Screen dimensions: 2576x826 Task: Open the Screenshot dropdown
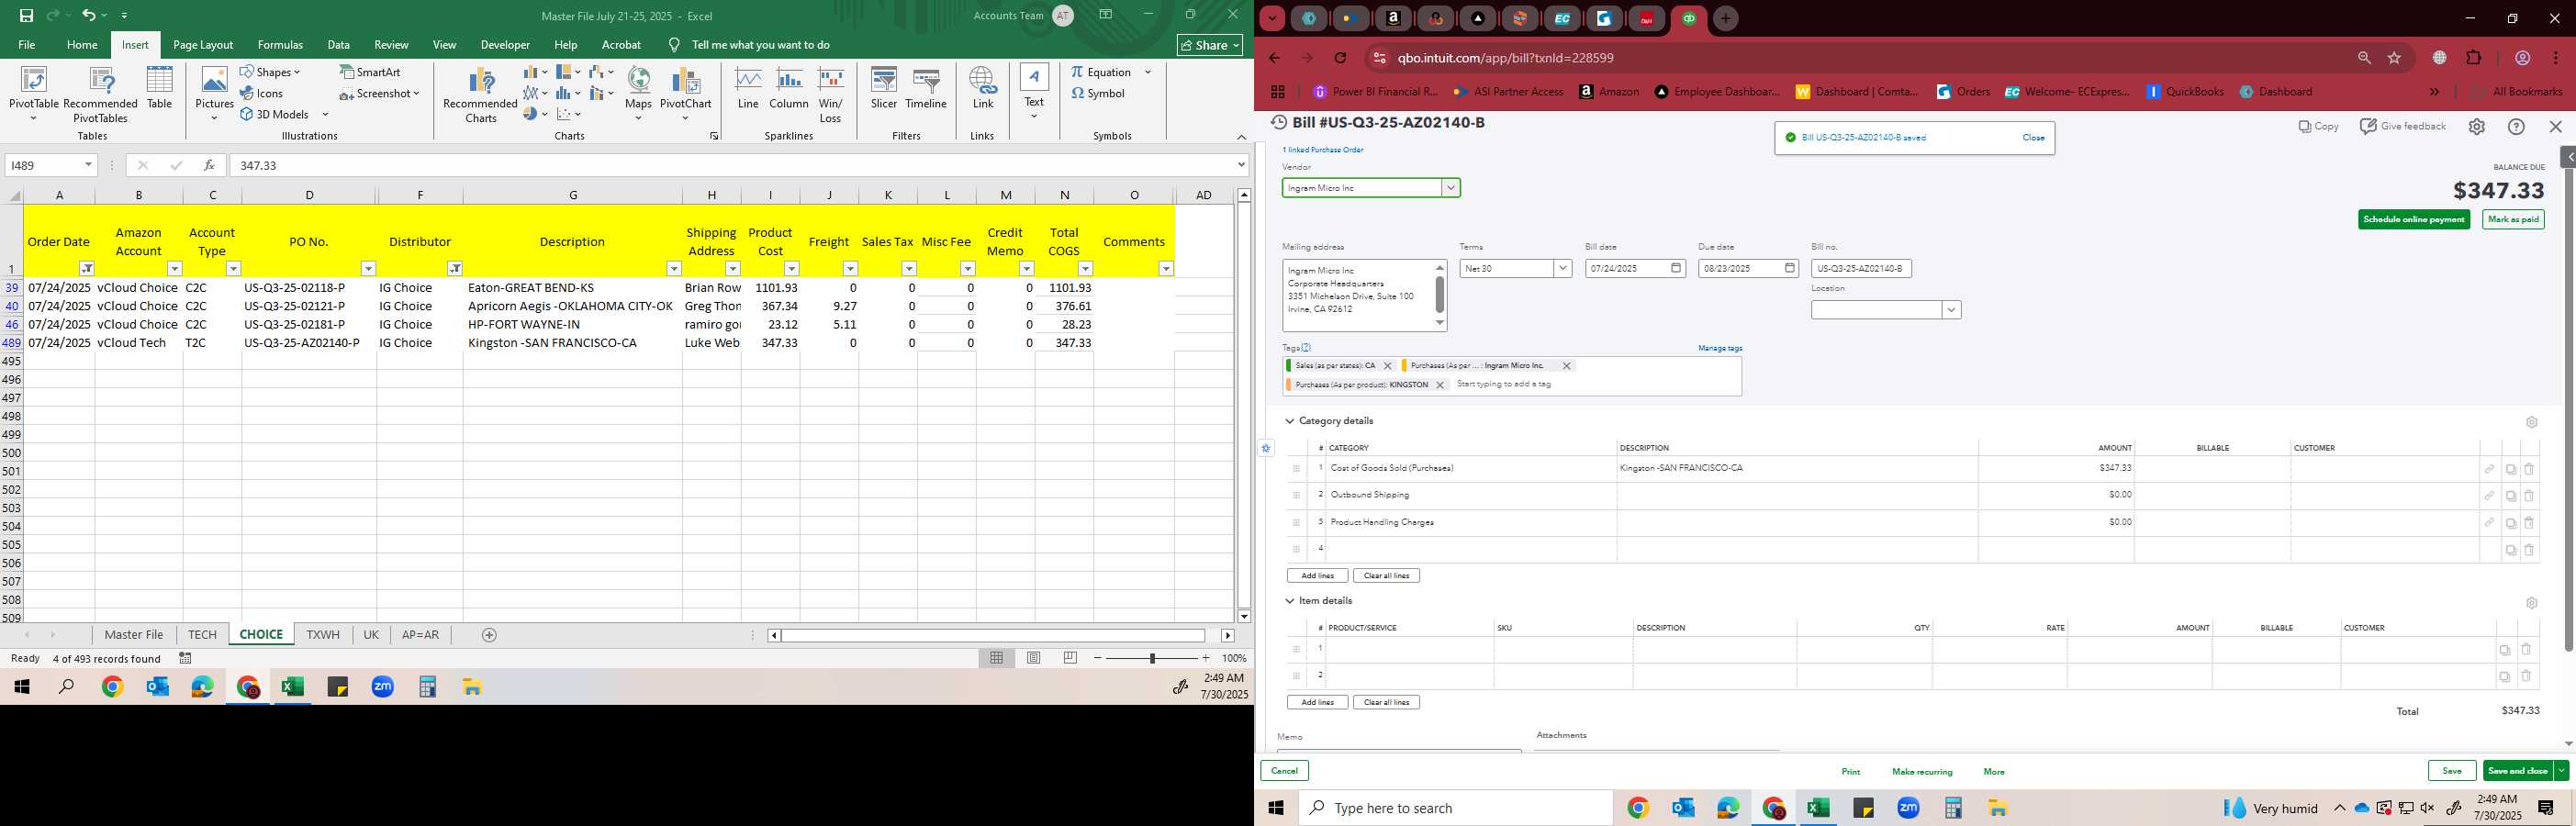[379, 93]
